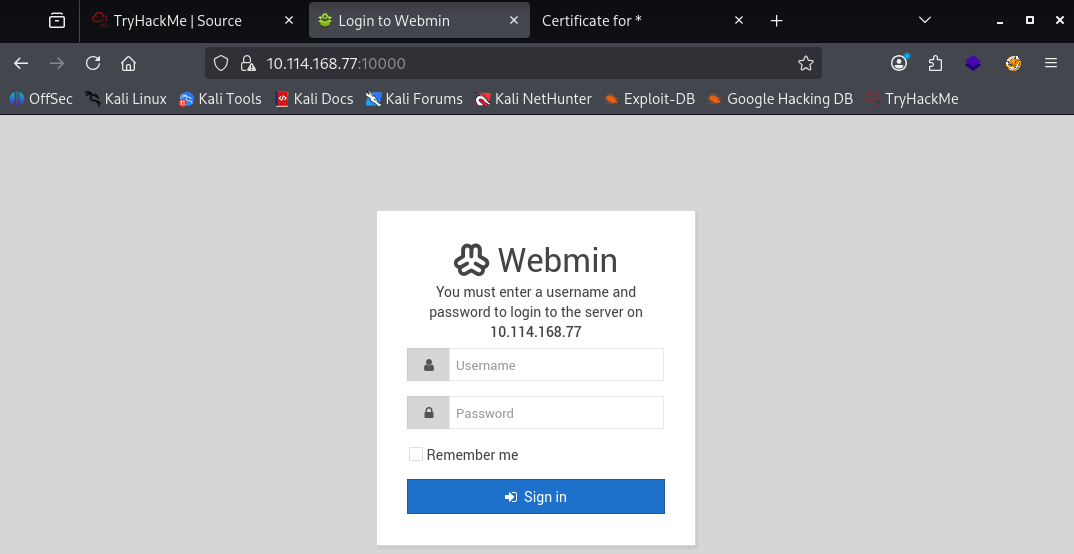Open the Firefox account profile icon
Viewport: 1074px width, 554px height.
click(899, 63)
